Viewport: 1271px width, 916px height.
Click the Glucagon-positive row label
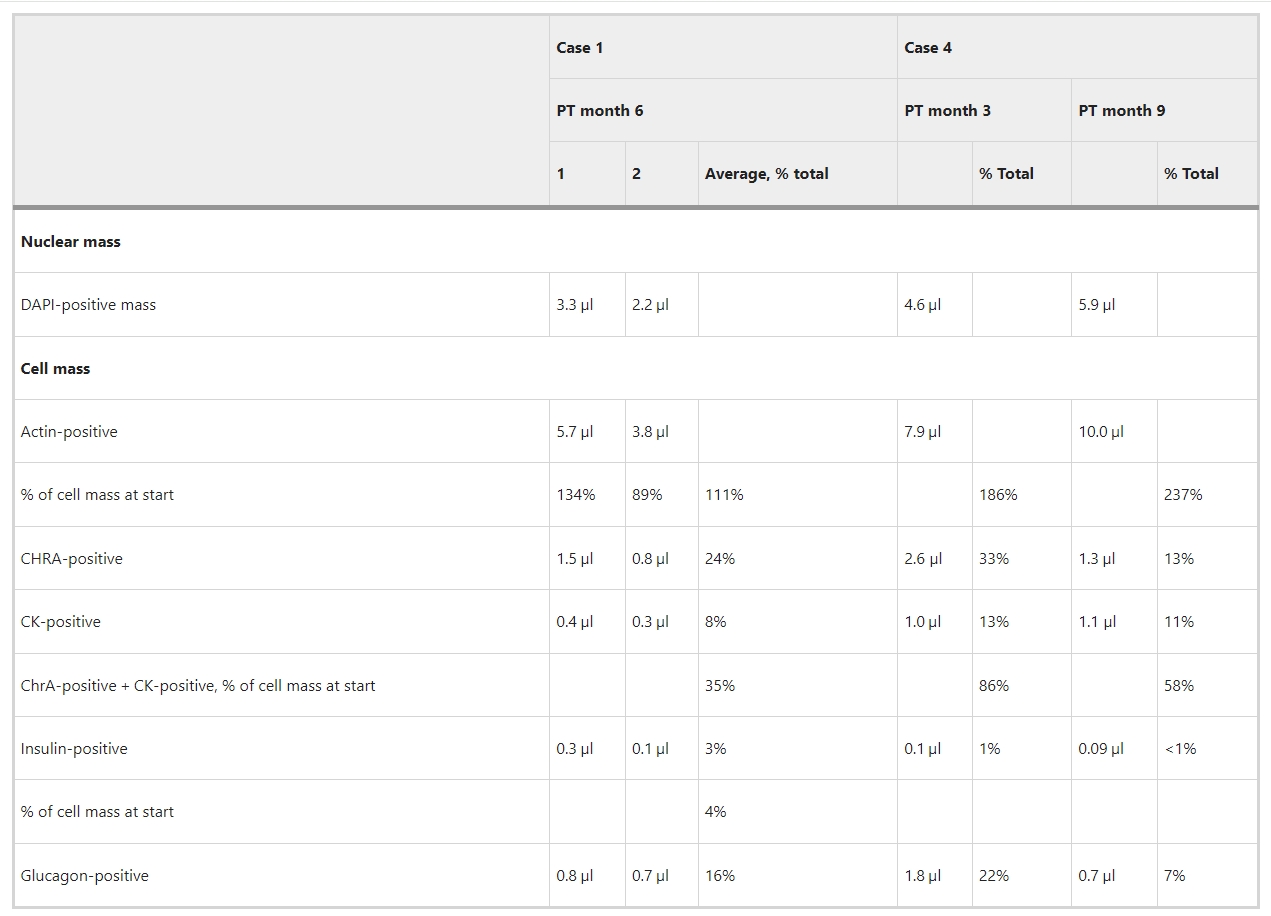84,876
